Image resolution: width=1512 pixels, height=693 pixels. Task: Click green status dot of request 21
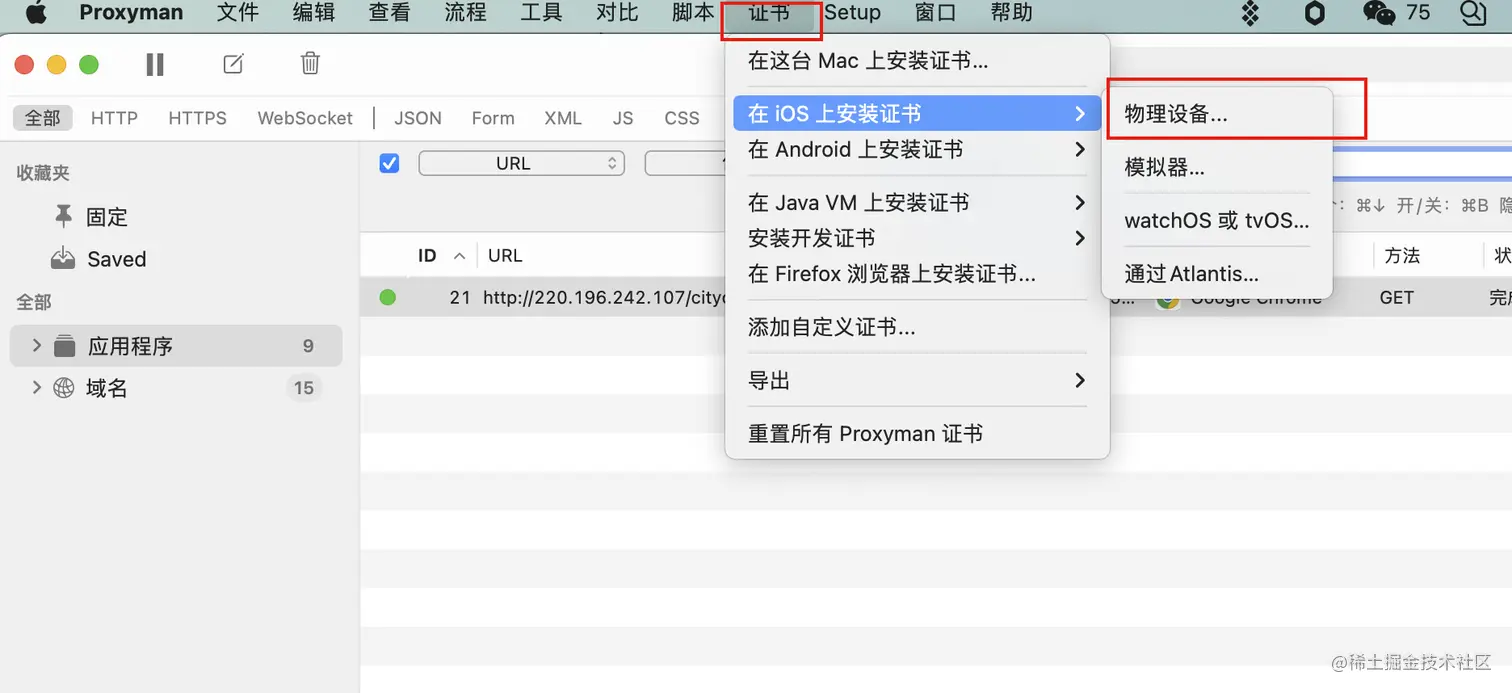tap(388, 297)
